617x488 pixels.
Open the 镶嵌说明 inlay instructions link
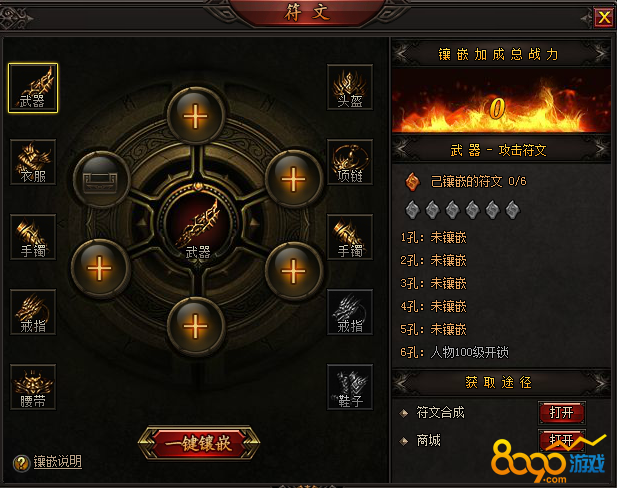[57, 461]
